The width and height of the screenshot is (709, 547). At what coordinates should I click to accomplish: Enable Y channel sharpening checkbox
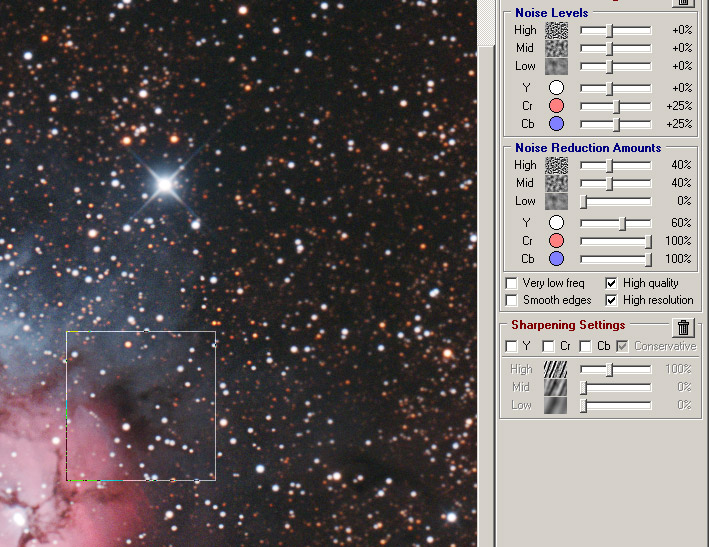click(x=511, y=347)
